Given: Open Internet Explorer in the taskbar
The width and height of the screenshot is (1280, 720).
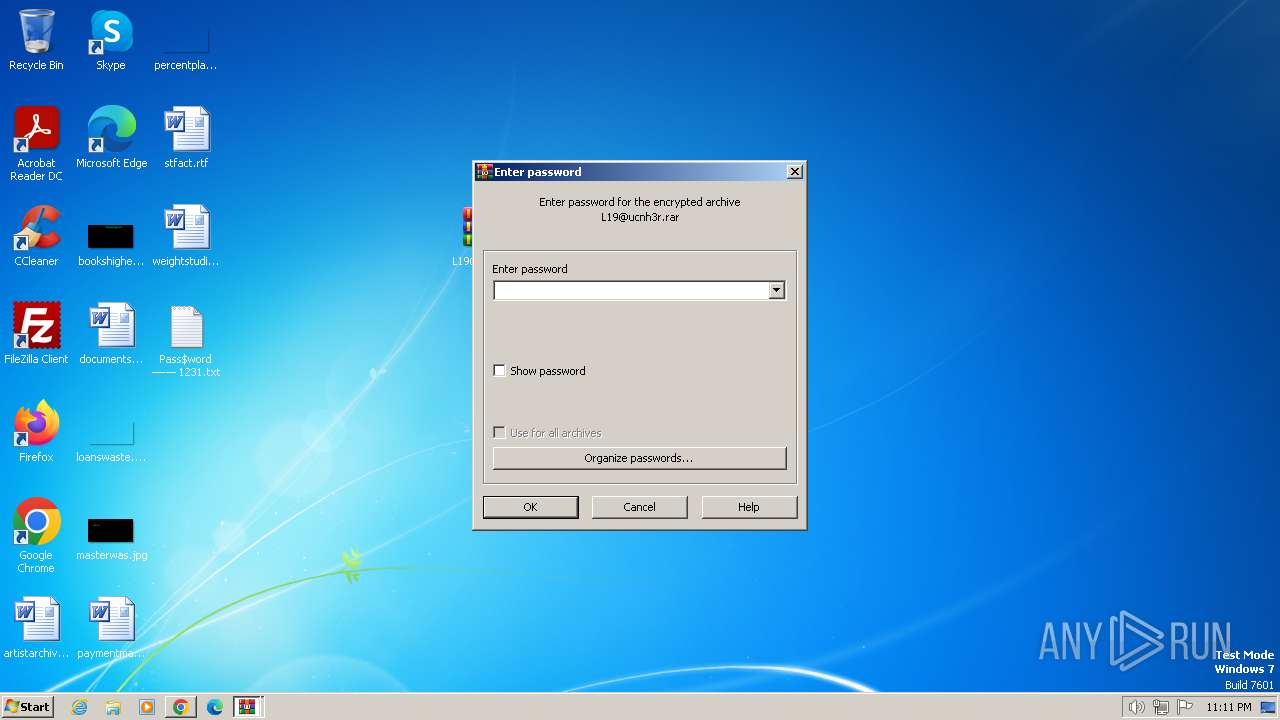Looking at the screenshot, I should click(x=80, y=707).
